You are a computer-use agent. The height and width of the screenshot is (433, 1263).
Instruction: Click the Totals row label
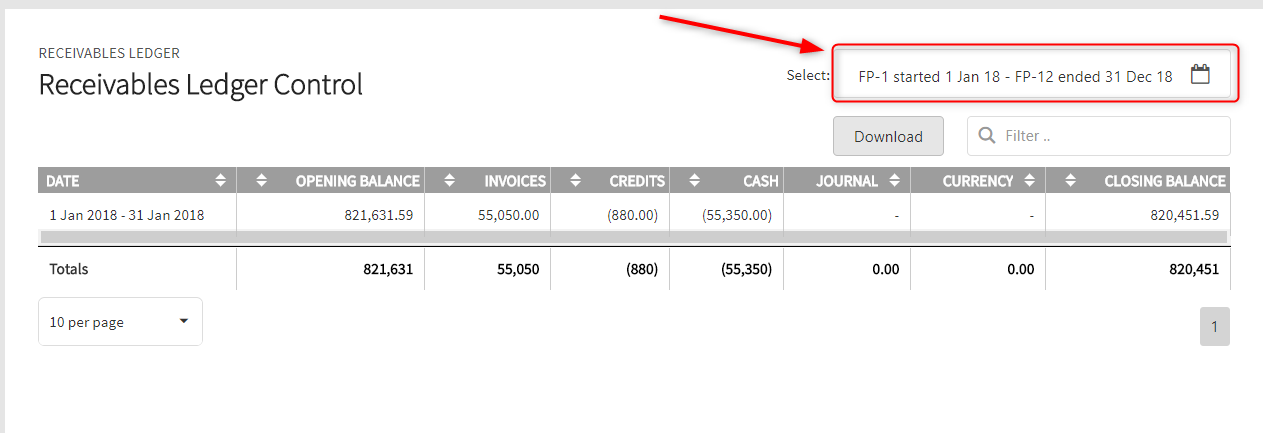69,269
